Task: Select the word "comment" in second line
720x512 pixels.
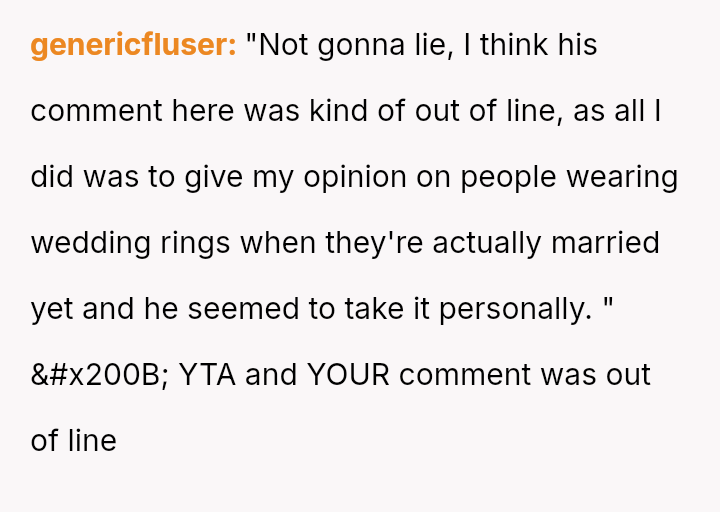Action: [96, 111]
